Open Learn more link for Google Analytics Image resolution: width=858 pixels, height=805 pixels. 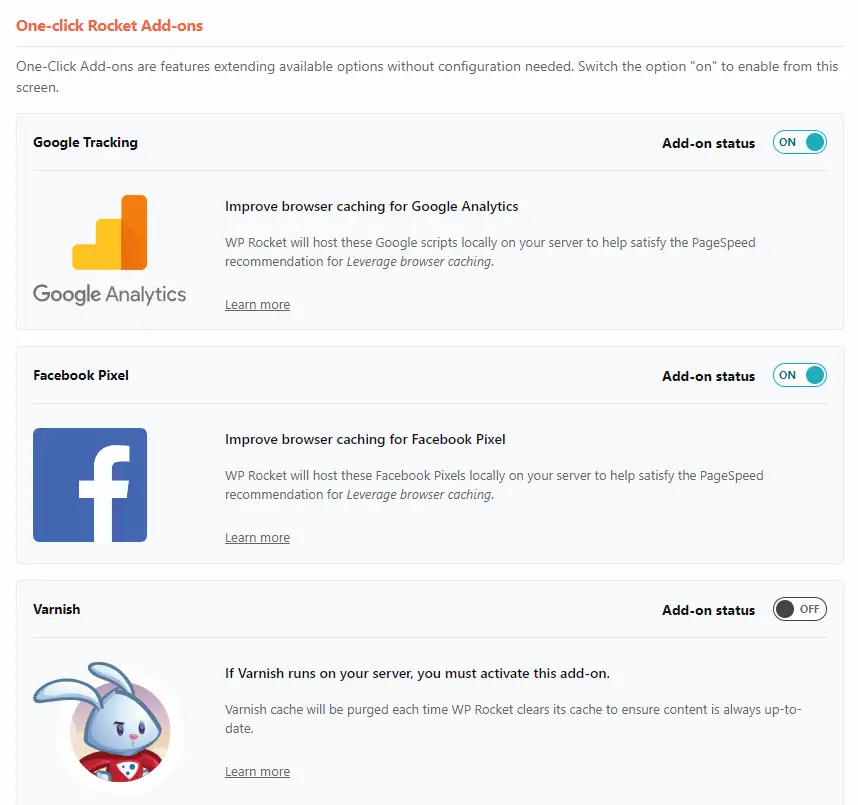(x=257, y=305)
